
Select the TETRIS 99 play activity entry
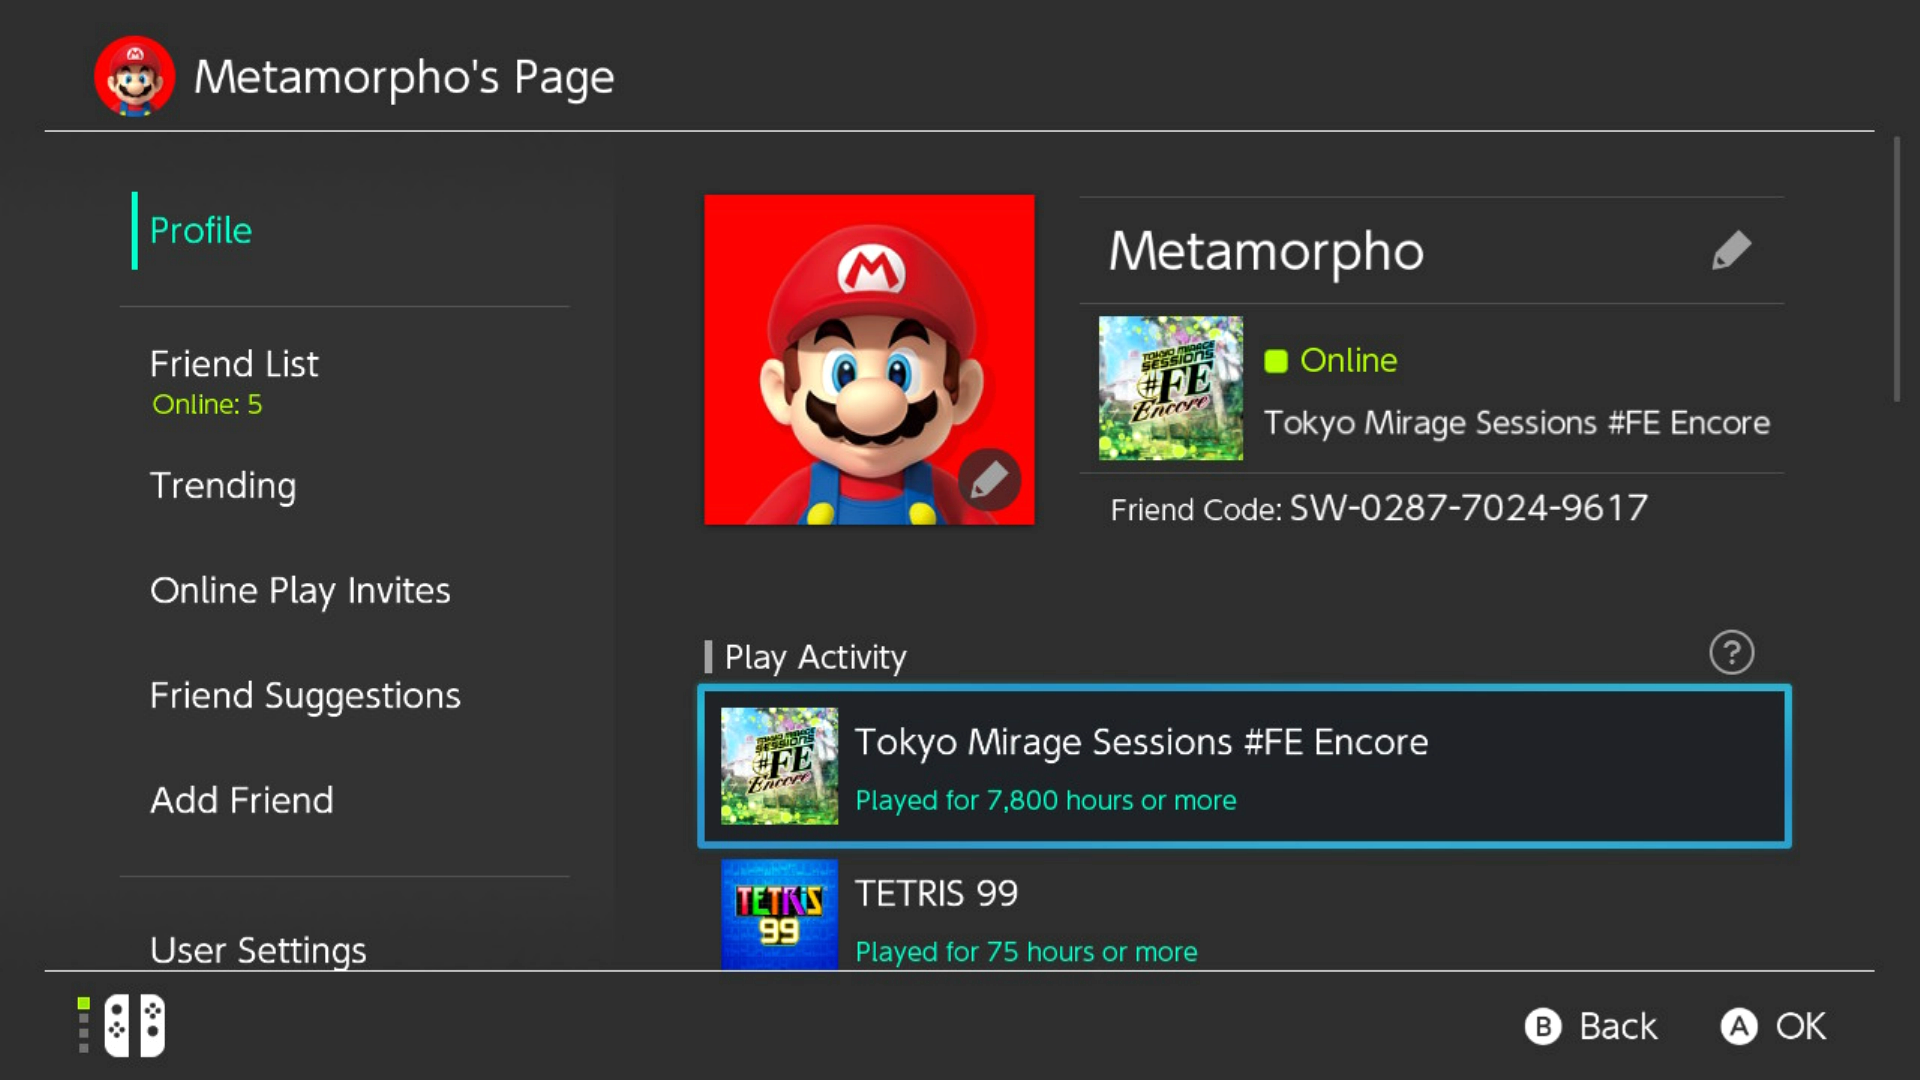tap(1244, 914)
